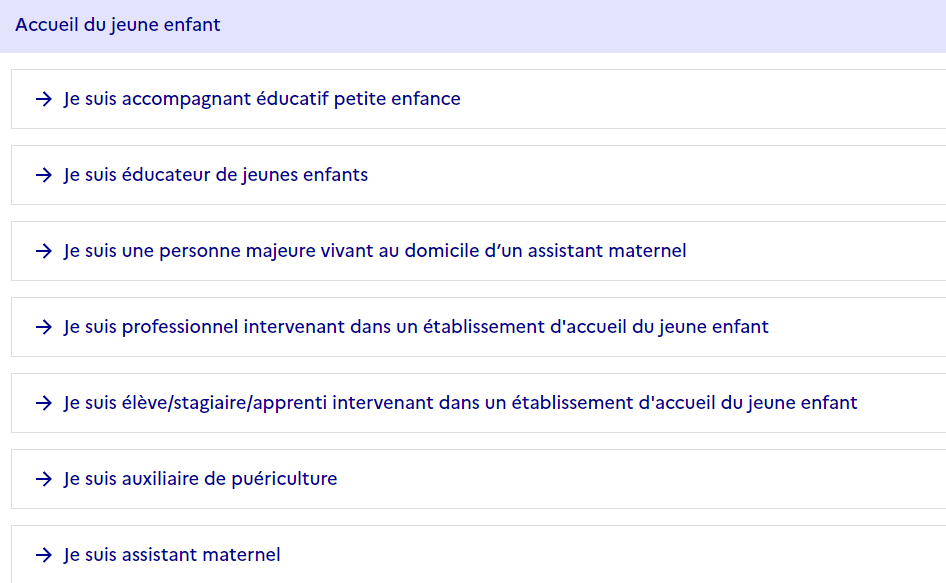
Task: Click blank space in personne majeure card
Action: tap(814, 251)
